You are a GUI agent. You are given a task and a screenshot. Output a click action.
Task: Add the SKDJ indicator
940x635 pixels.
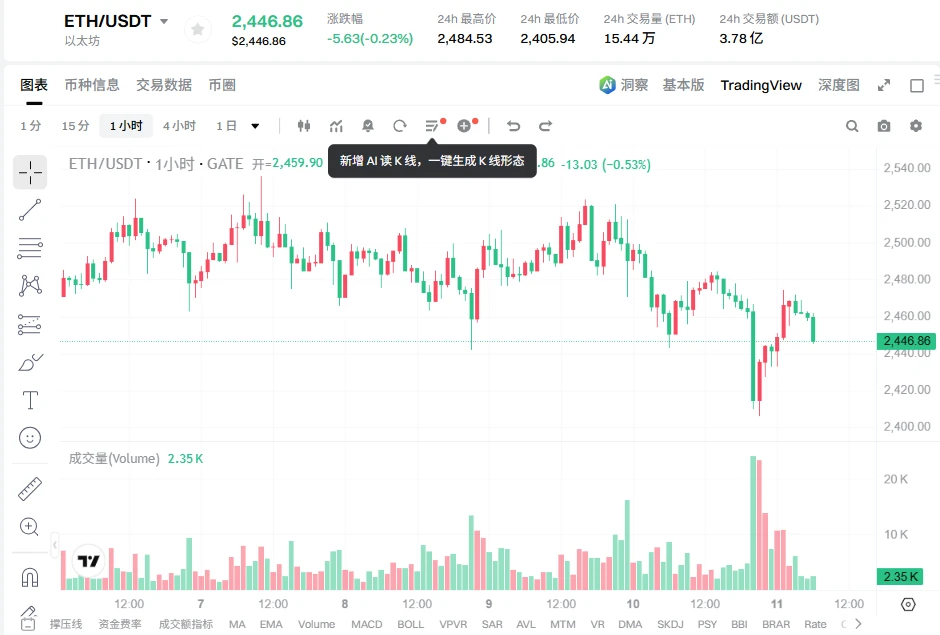pyautogui.click(x=670, y=624)
